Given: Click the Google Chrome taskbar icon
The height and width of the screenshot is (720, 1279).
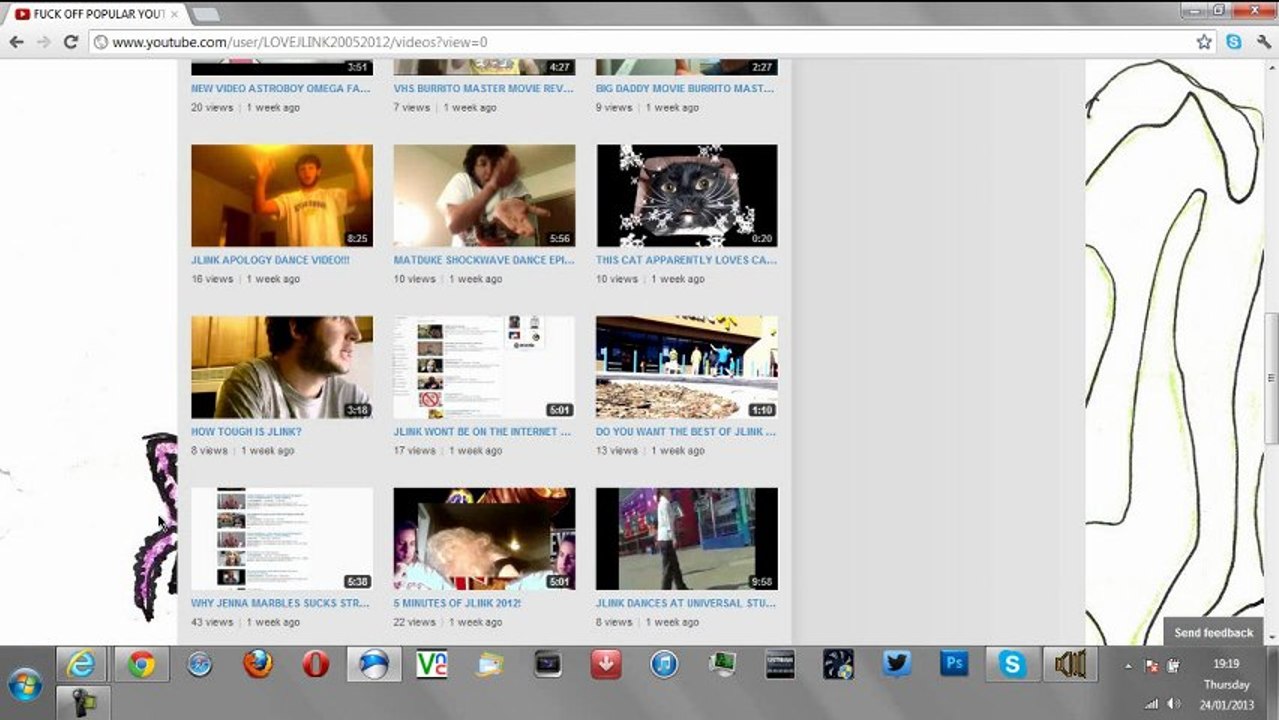Looking at the screenshot, I should point(141,664).
